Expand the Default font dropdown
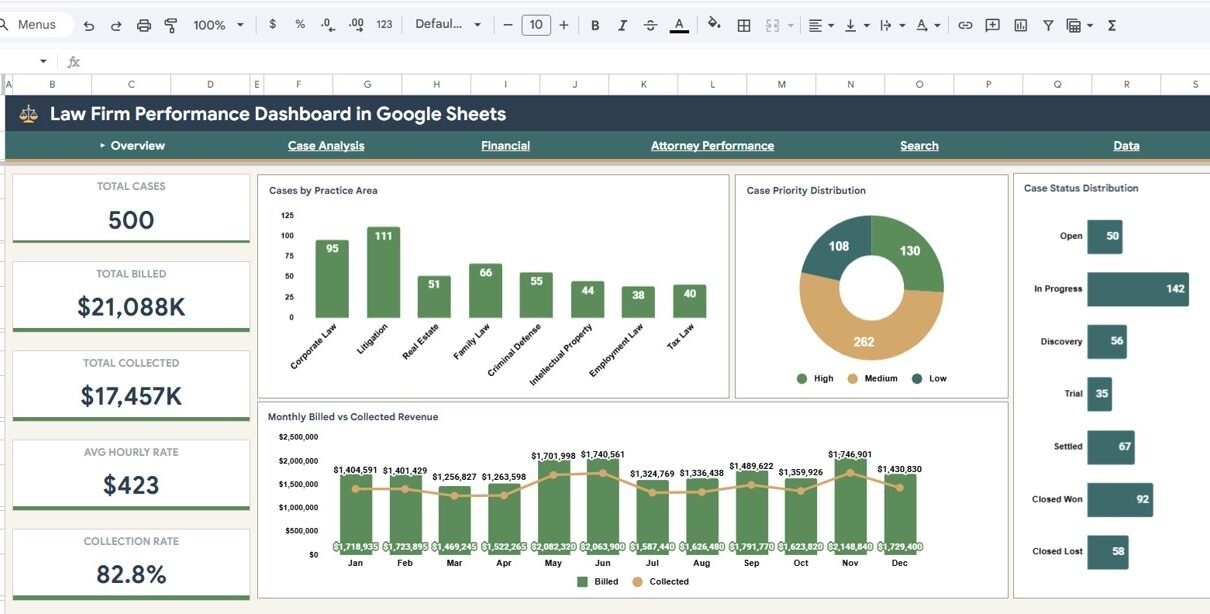 pos(448,25)
